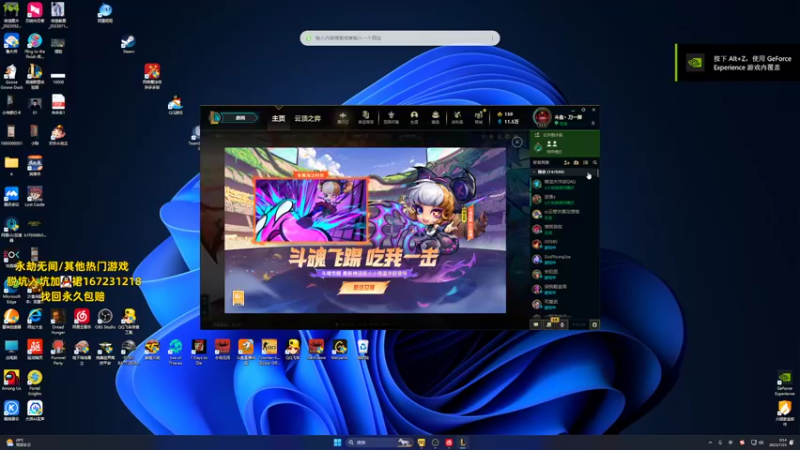Click the Windows Start button on taskbar
The image size is (800, 450).
tap(337, 442)
